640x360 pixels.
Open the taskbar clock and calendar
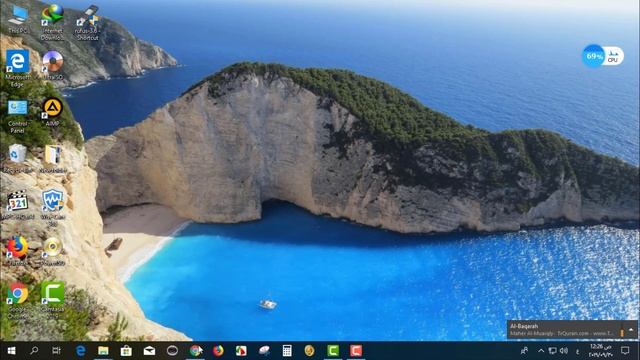pyautogui.click(x=601, y=351)
